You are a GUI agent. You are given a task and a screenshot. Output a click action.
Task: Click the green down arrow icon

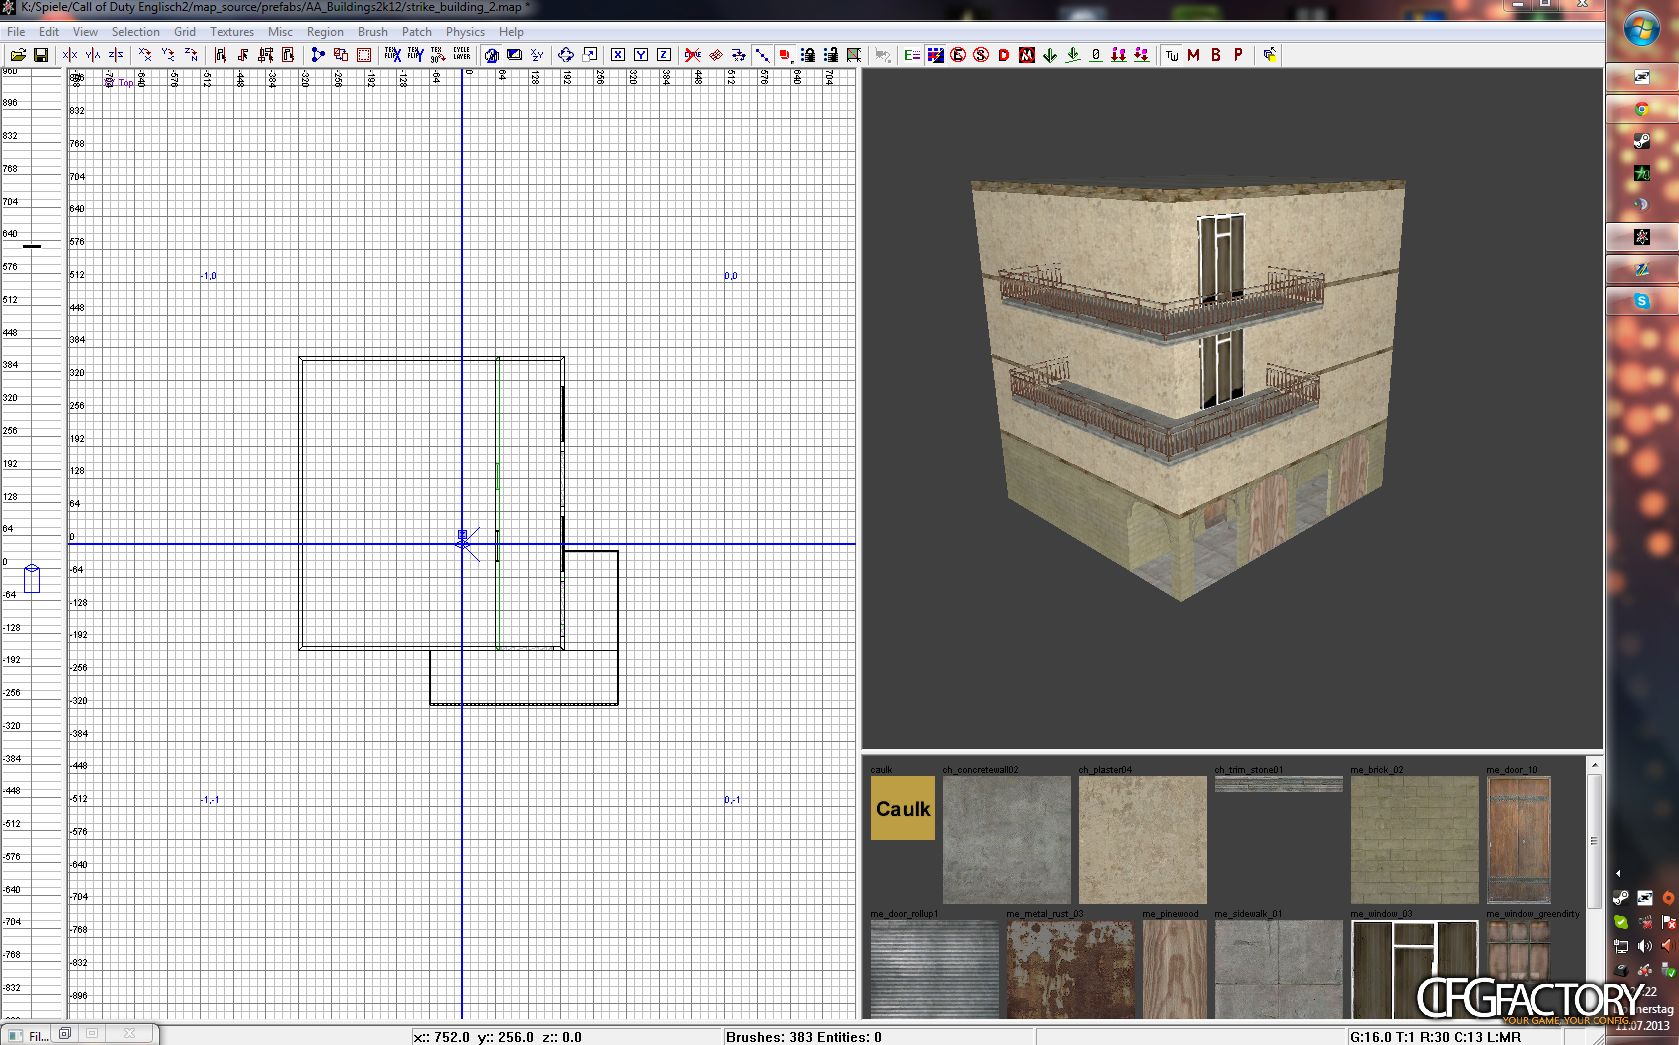click(1050, 55)
